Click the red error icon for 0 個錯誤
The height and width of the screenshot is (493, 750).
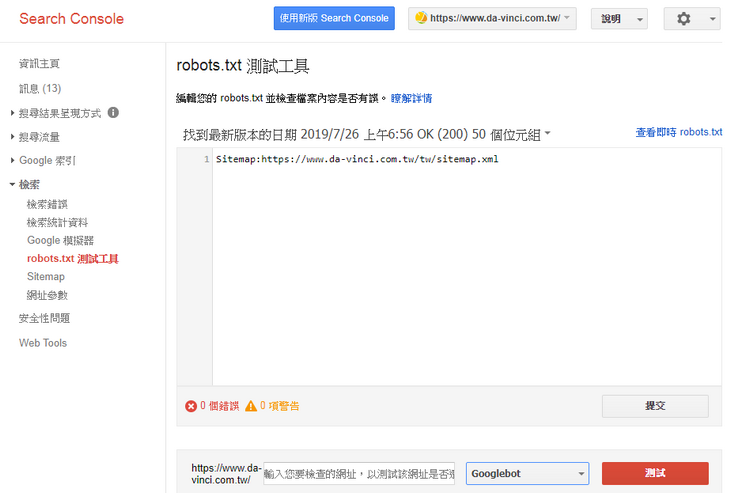(x=191, y=406)
